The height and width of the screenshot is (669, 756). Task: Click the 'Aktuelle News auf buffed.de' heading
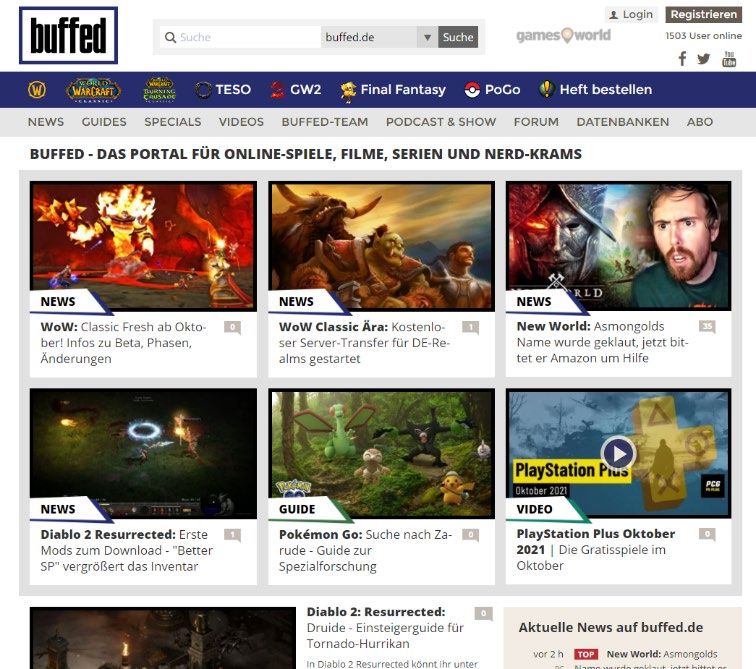pos(611,628)
